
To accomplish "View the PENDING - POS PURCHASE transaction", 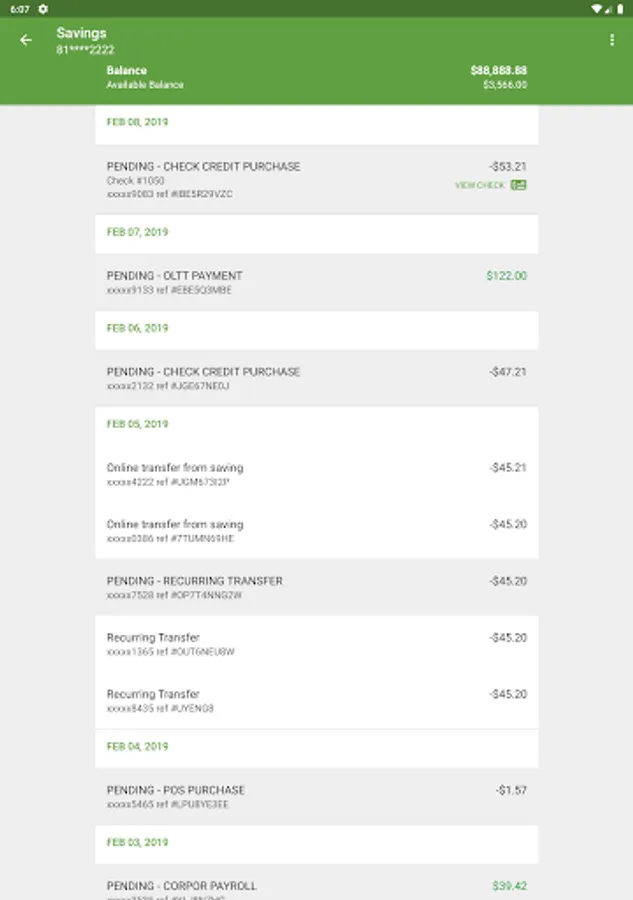I will click(x=316, y=796).
